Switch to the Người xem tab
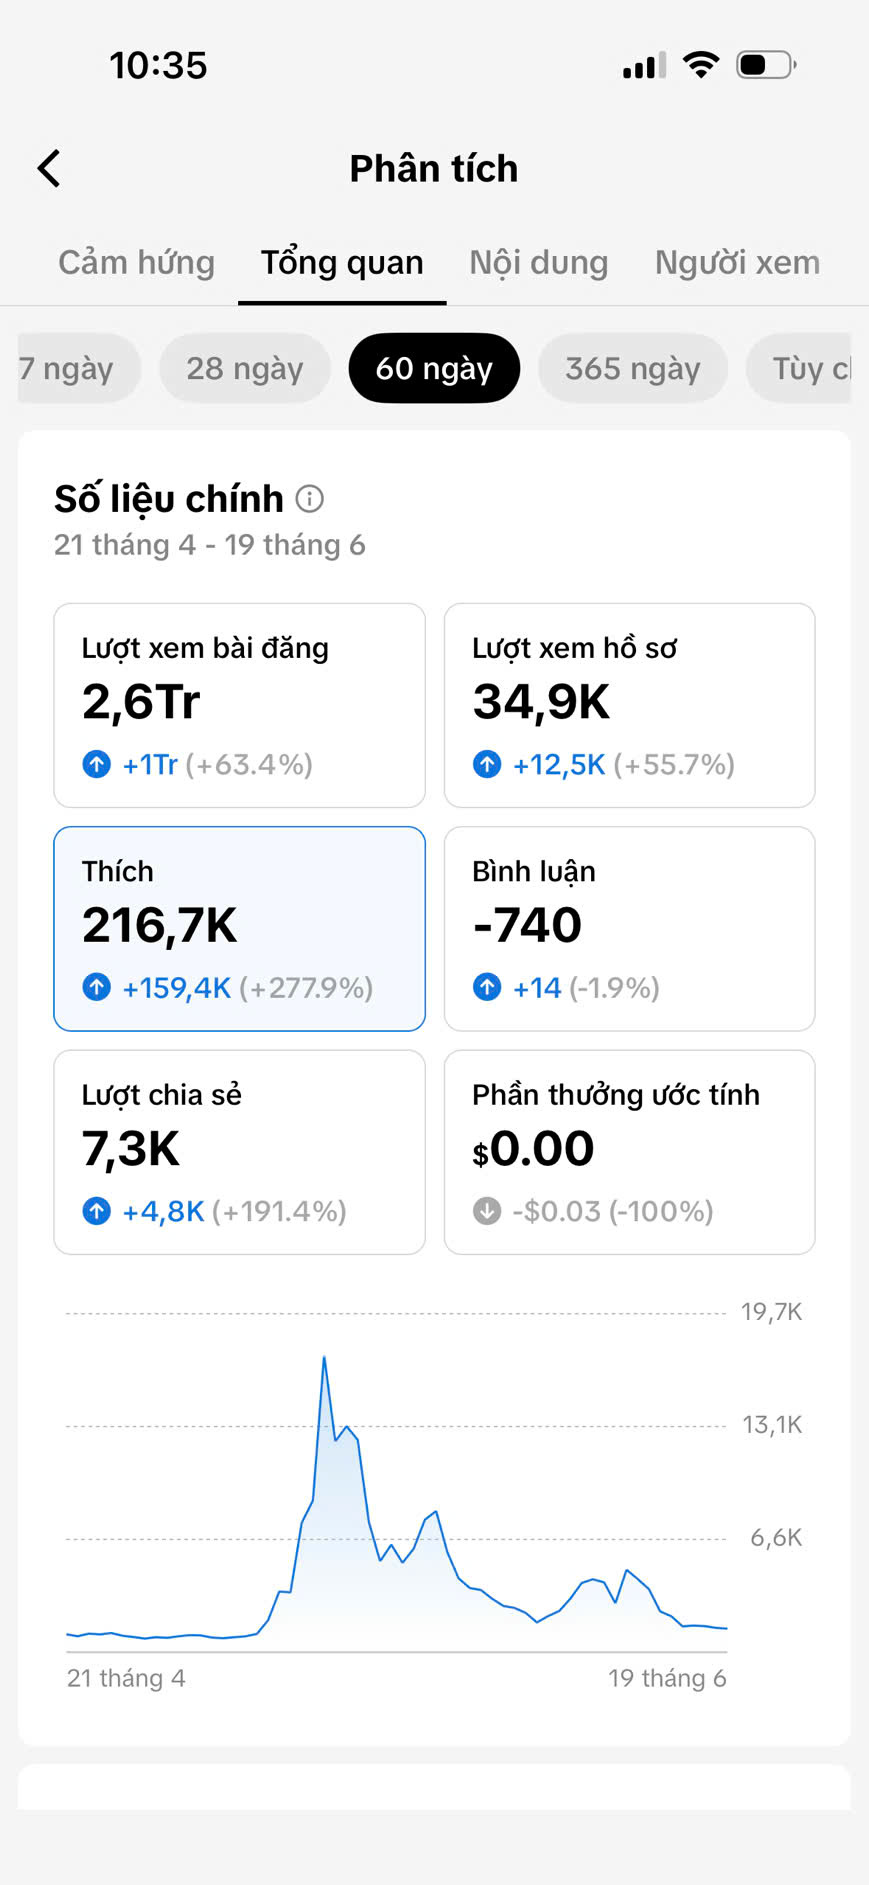This screenshot has width=869, height=1885. click(x=737, y=262)
